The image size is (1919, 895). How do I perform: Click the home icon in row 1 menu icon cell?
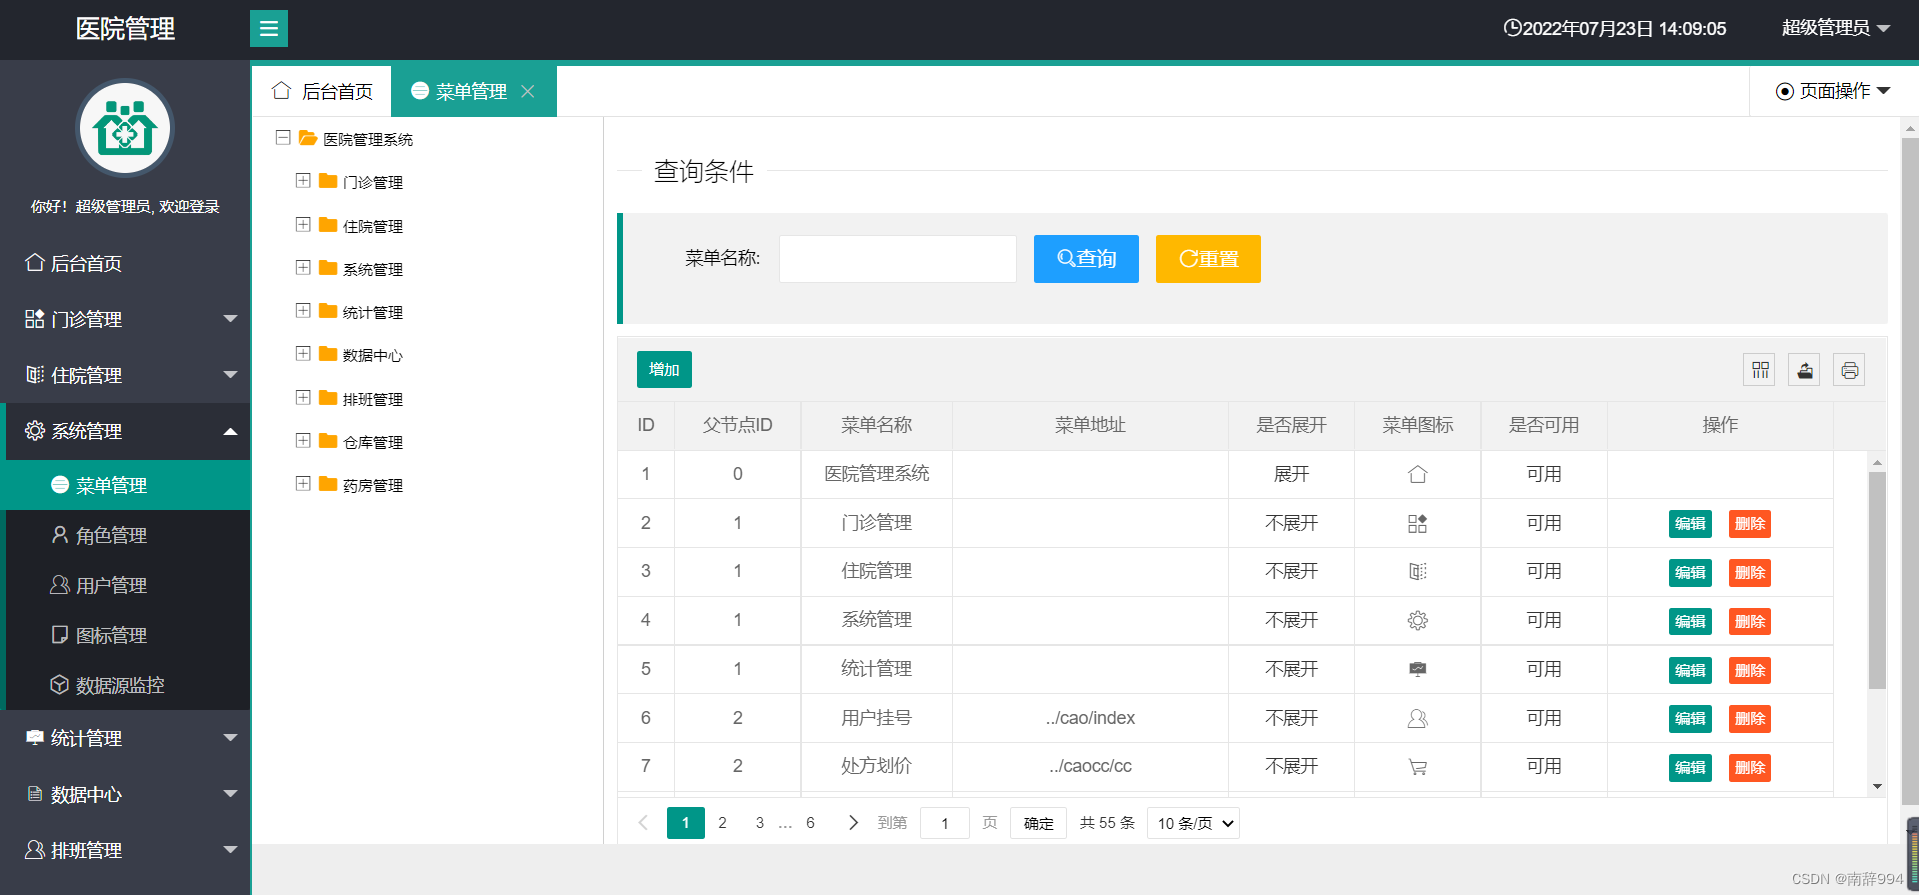point(1417,474)
